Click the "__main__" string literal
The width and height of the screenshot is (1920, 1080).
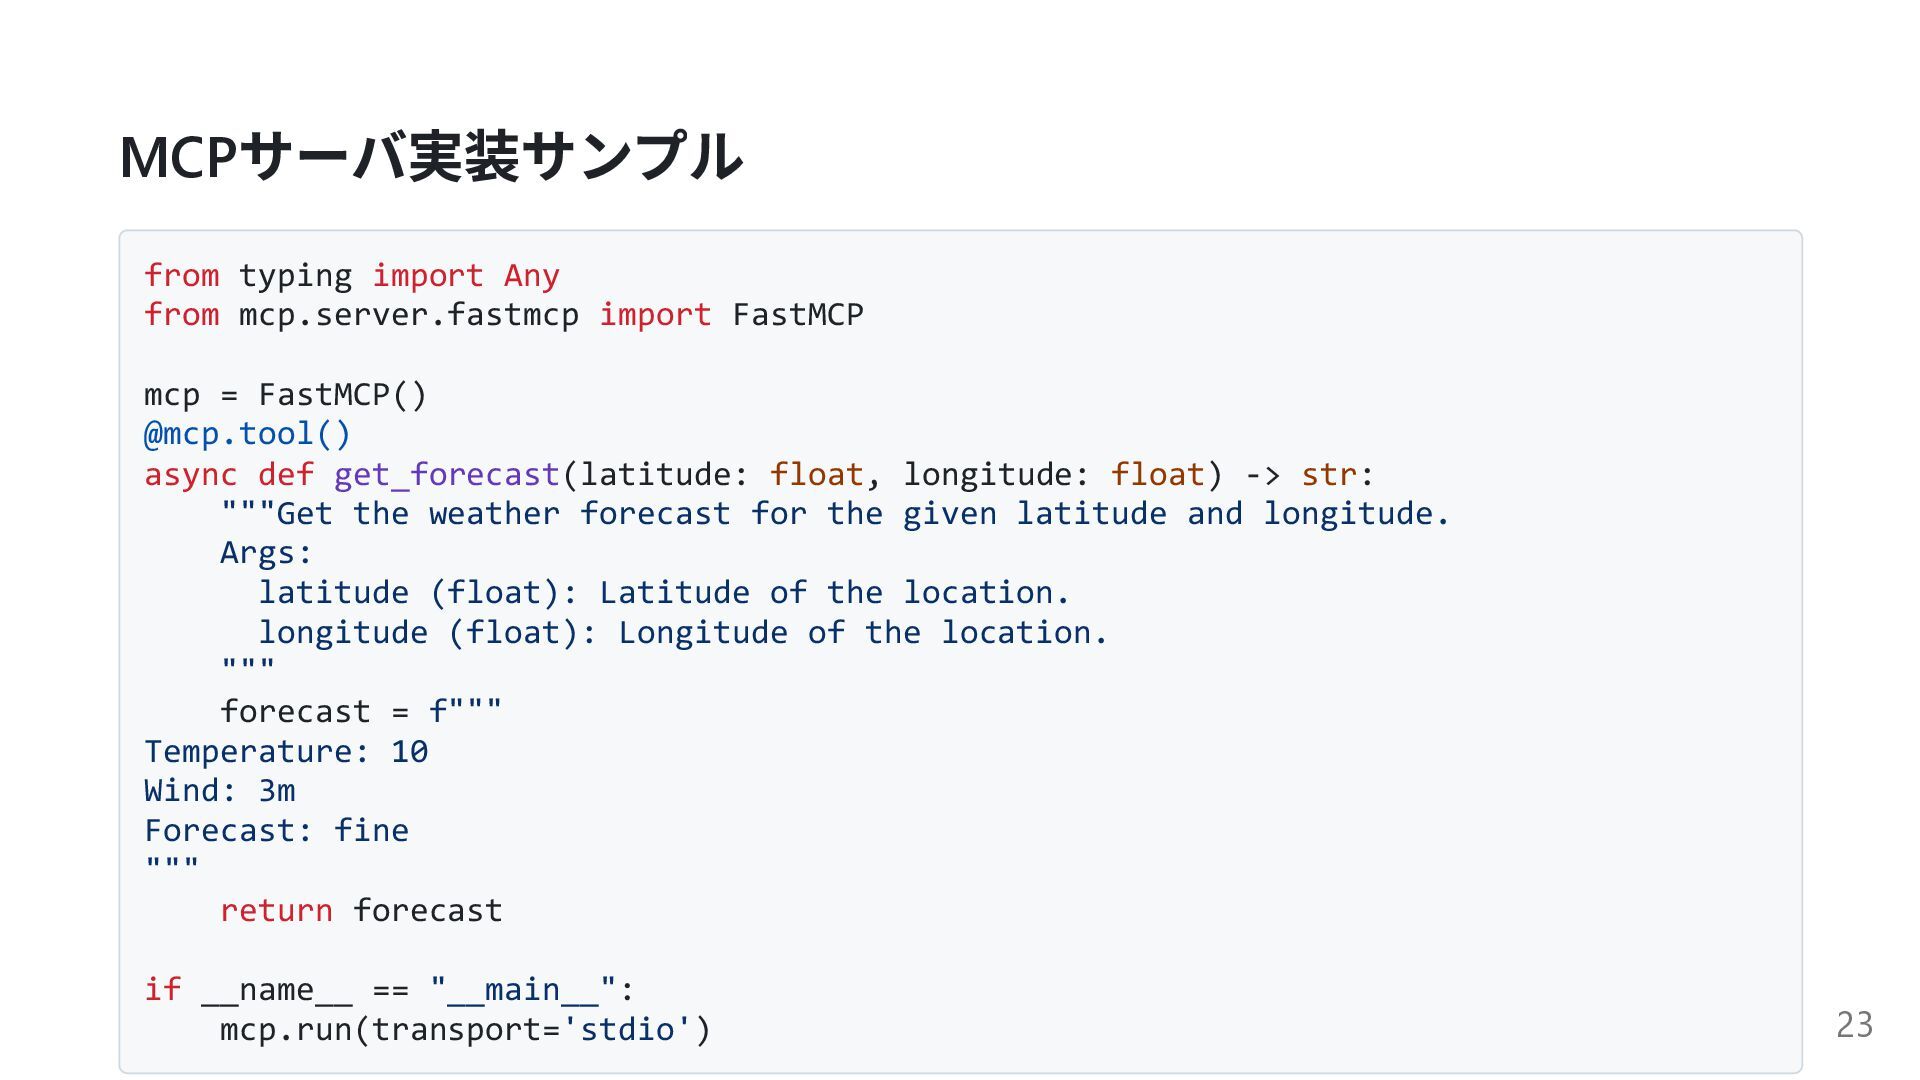(523, 990)
